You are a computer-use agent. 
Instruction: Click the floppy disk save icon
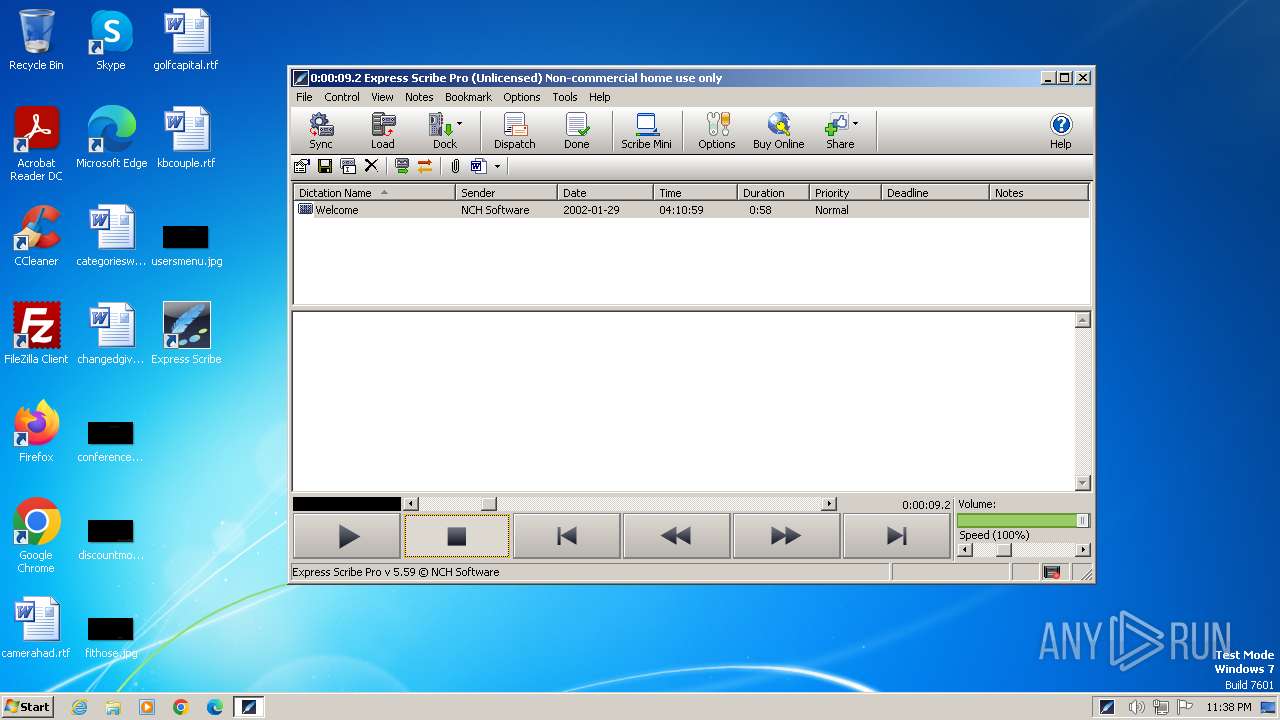[x=325, y=166]
